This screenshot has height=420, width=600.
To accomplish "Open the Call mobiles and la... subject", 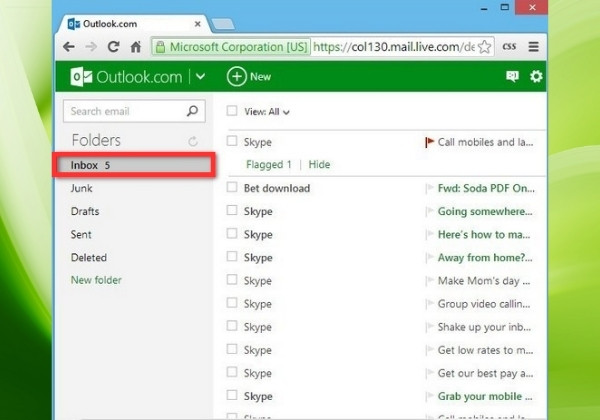I will point(485,142).
